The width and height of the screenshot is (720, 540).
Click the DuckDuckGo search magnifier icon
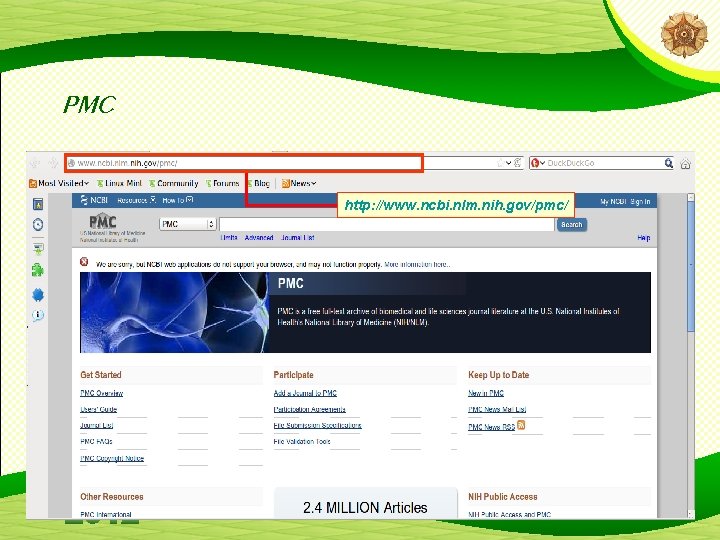[x=669, y=163]
